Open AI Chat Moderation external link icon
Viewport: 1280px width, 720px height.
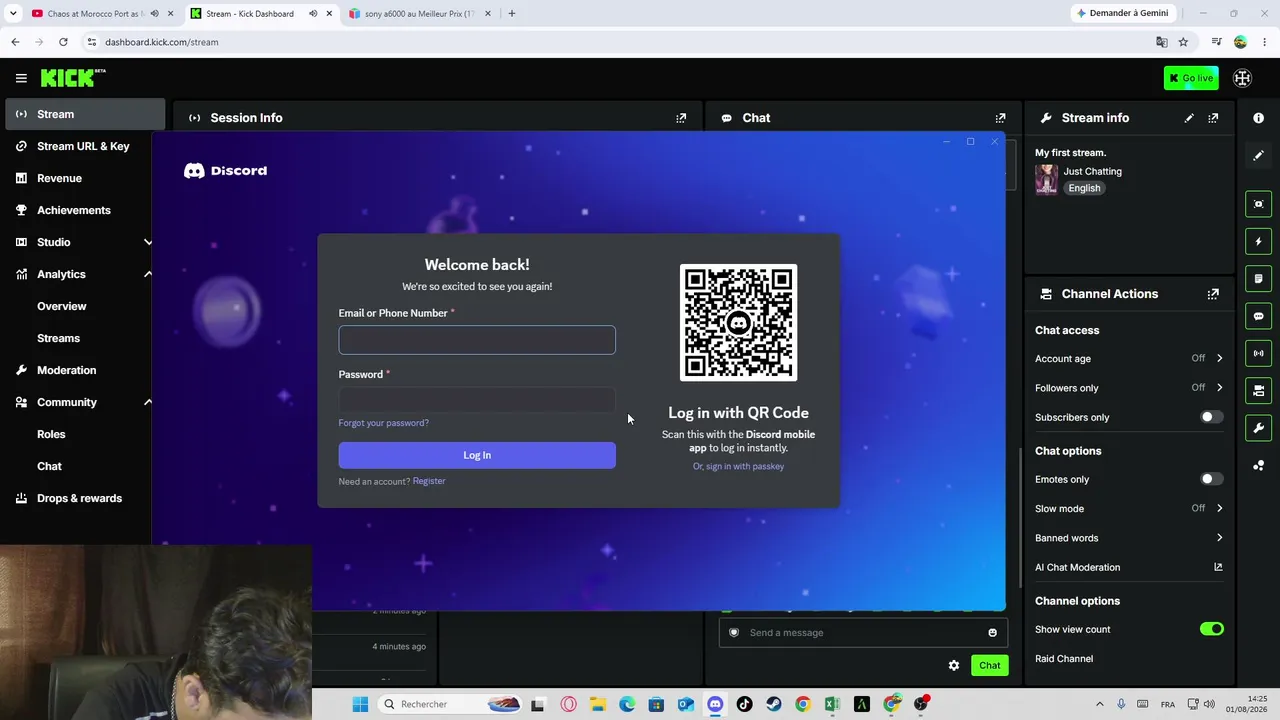tap(1218, 567)
